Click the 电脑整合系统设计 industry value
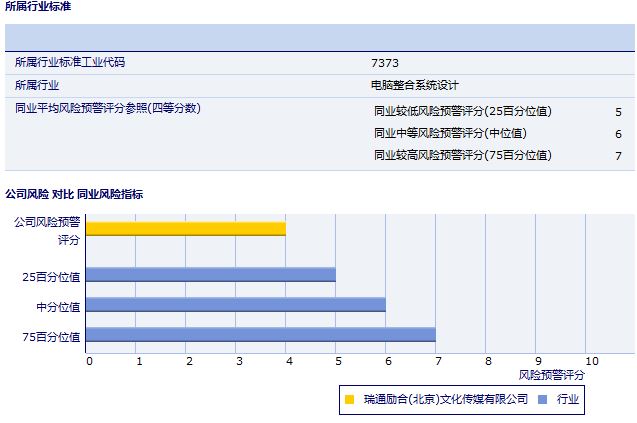Viewport: 637px width, 423px height. point(415,86)
